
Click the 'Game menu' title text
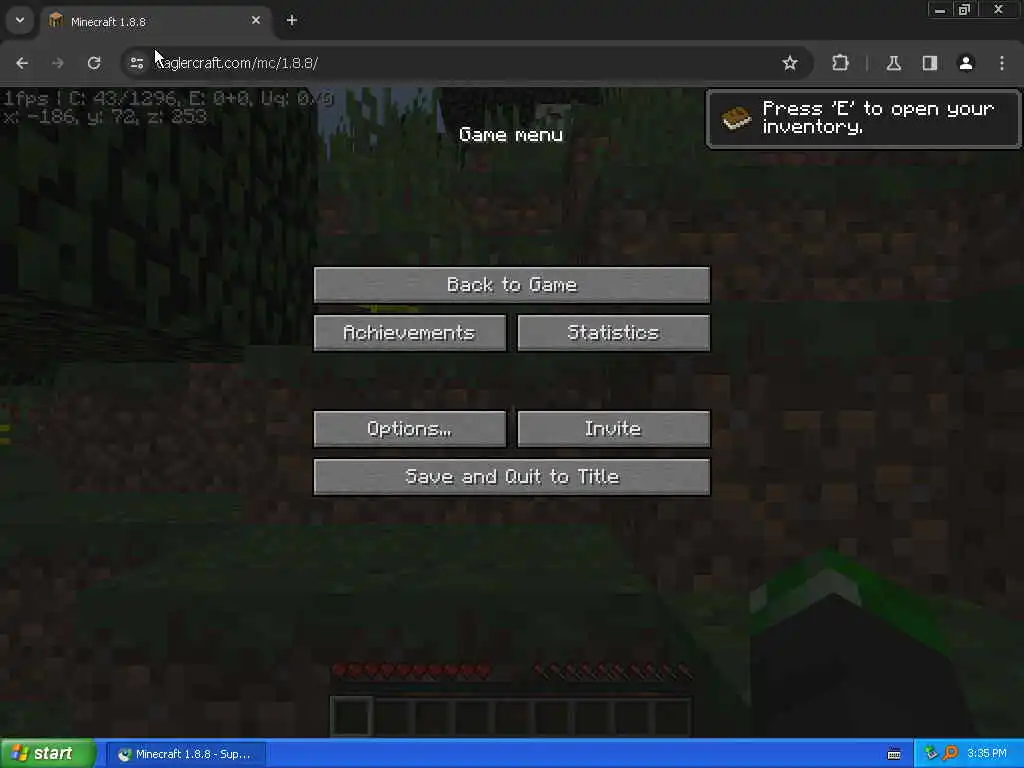(x=511, y=135)
